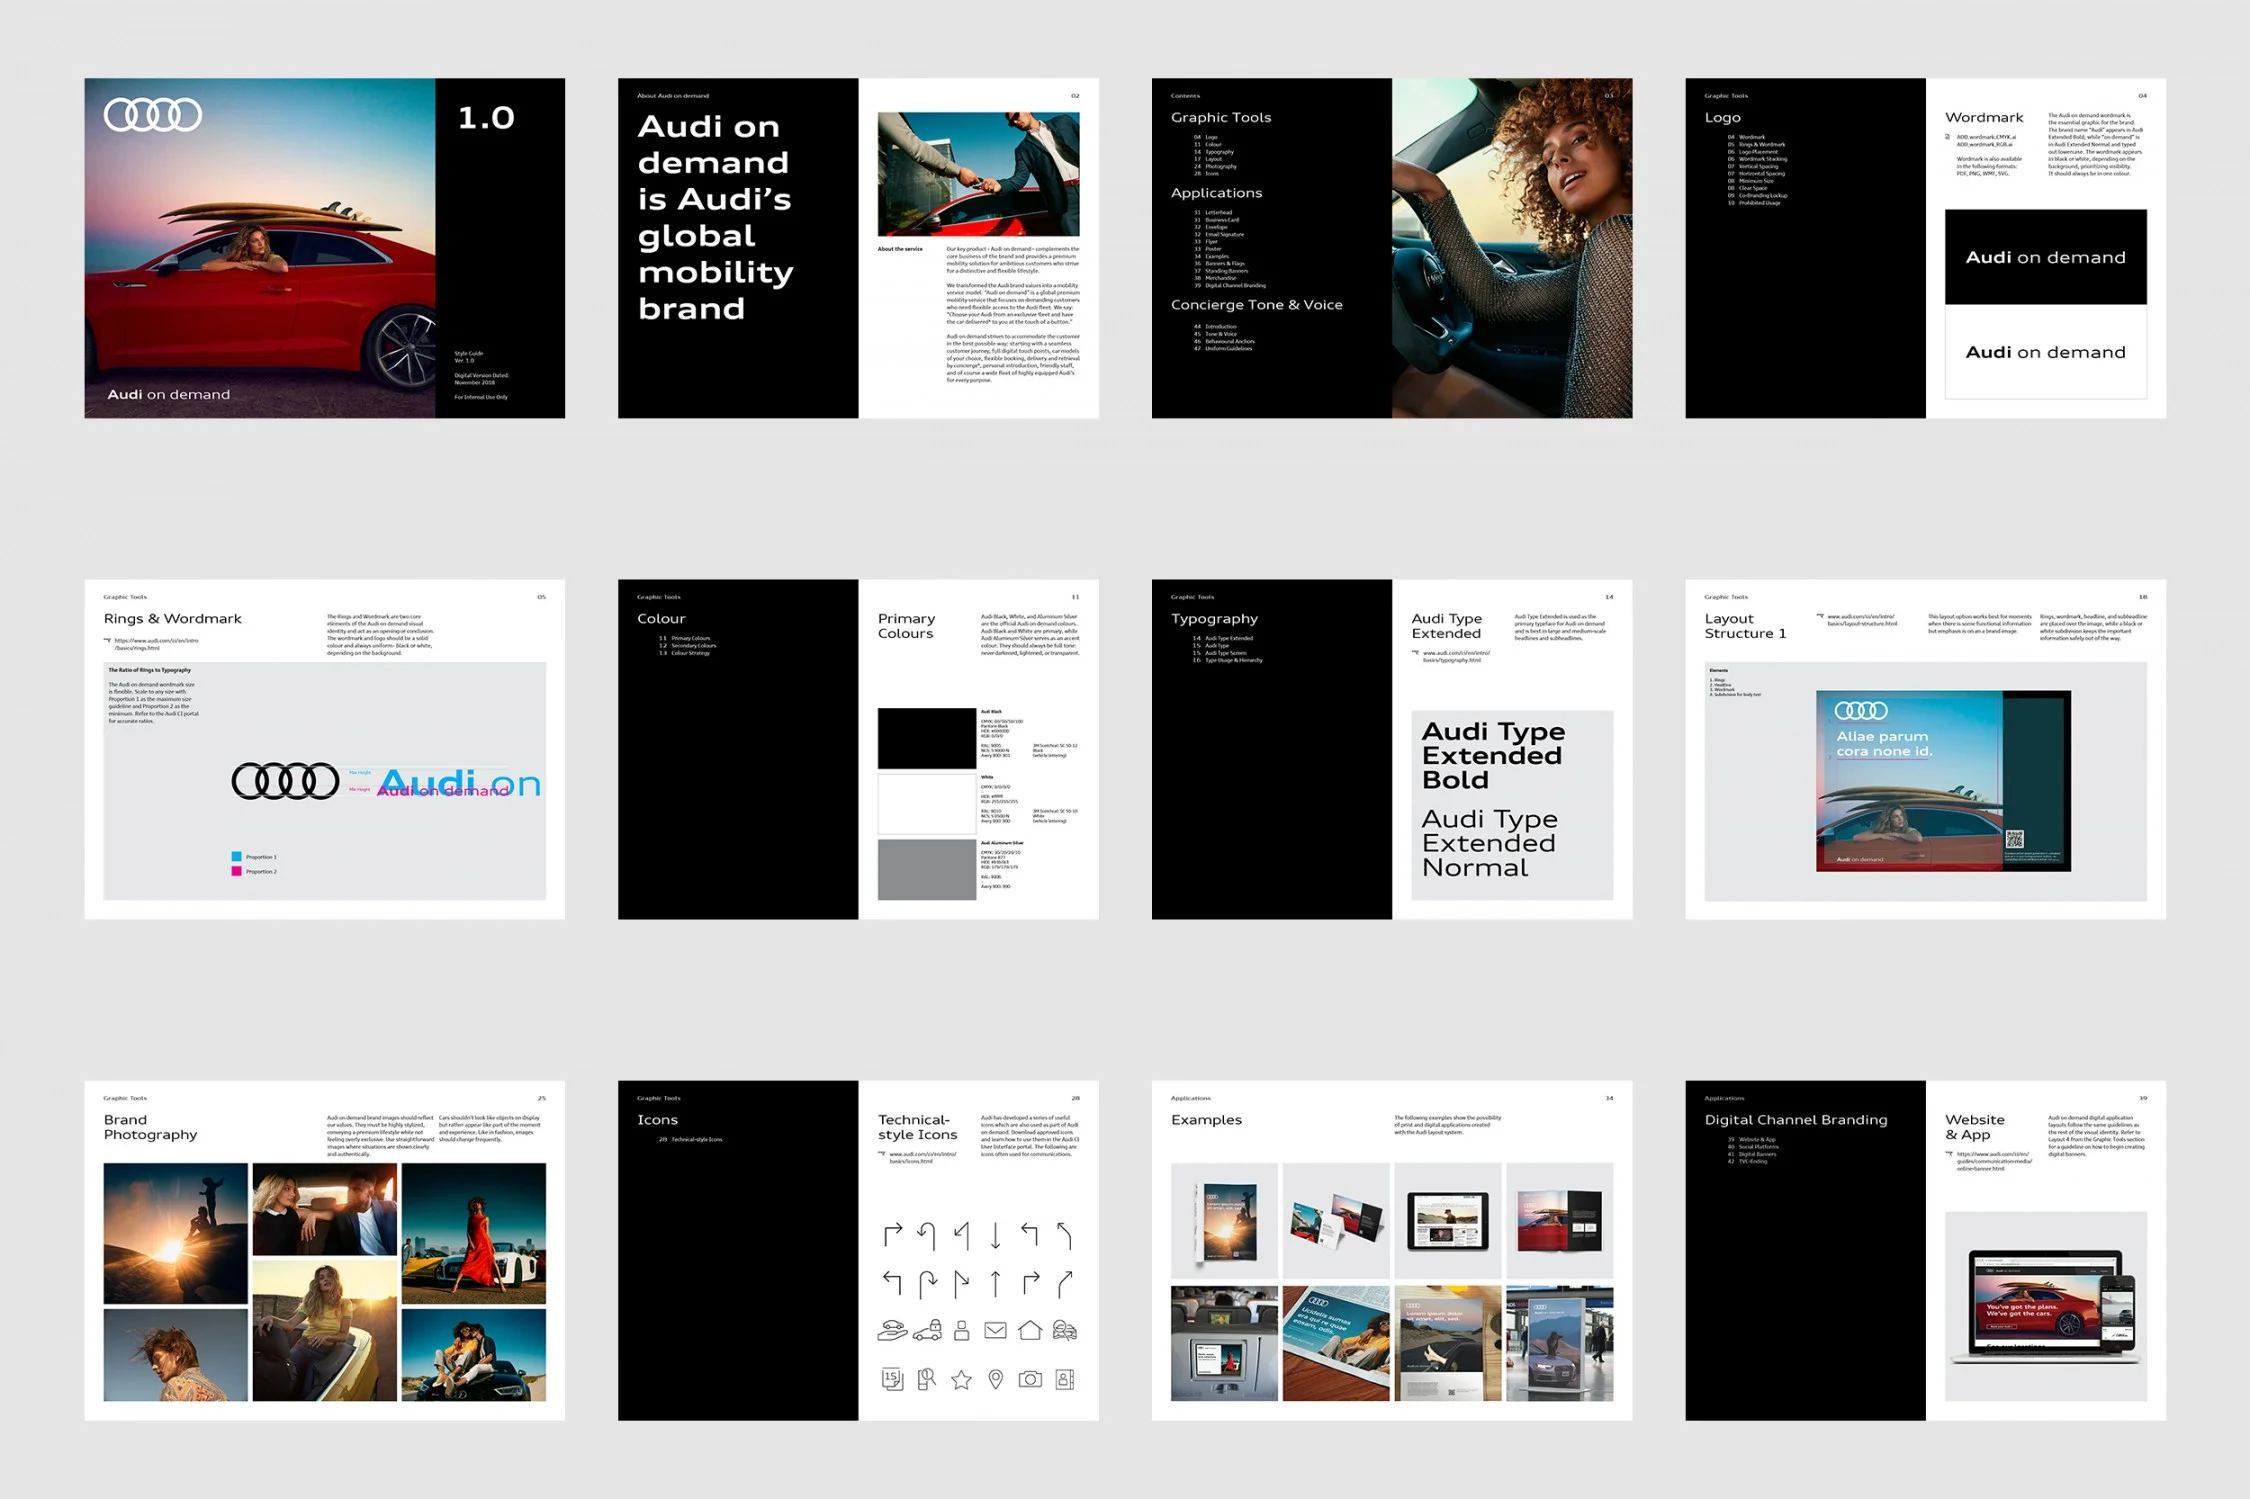
Task: Open the laptop and phone website mockup
Action: tap(2045, 1305)
